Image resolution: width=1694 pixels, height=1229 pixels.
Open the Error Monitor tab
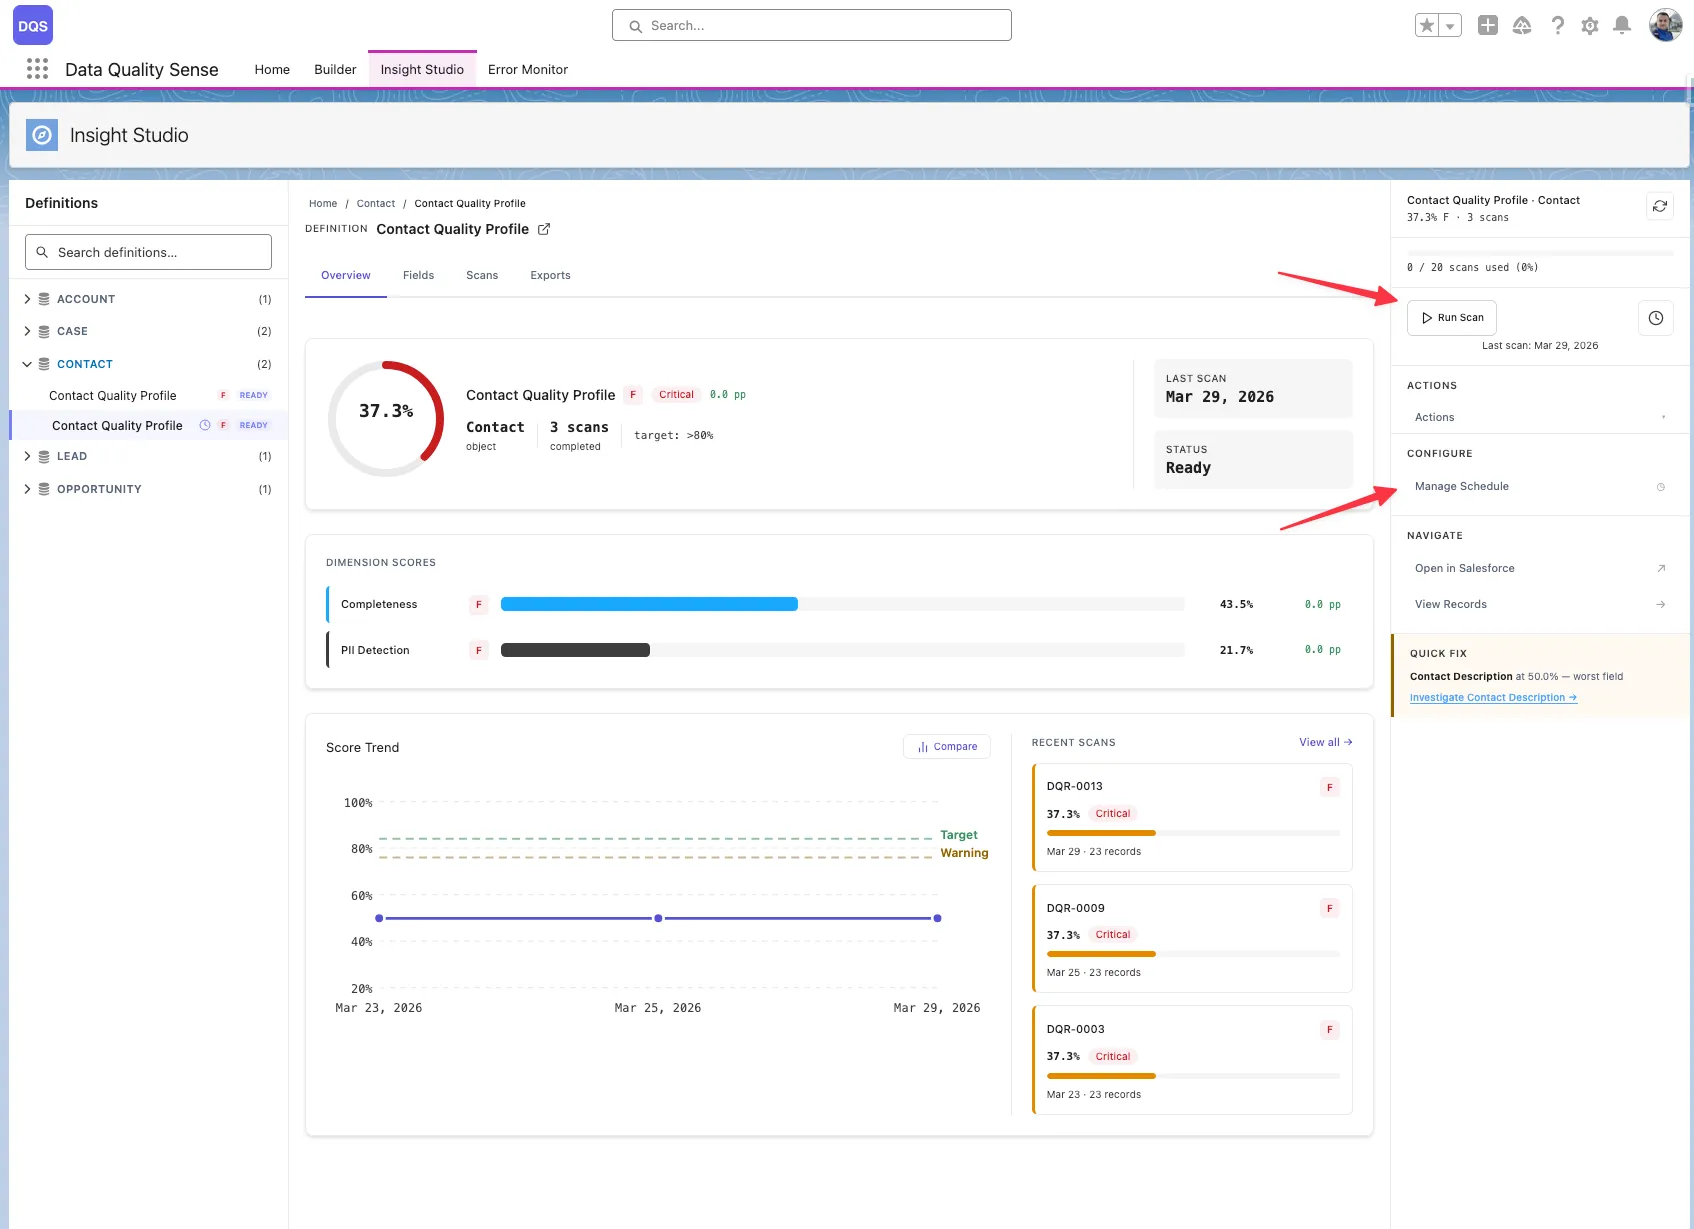pyautogui.click(x=527, y=70)
